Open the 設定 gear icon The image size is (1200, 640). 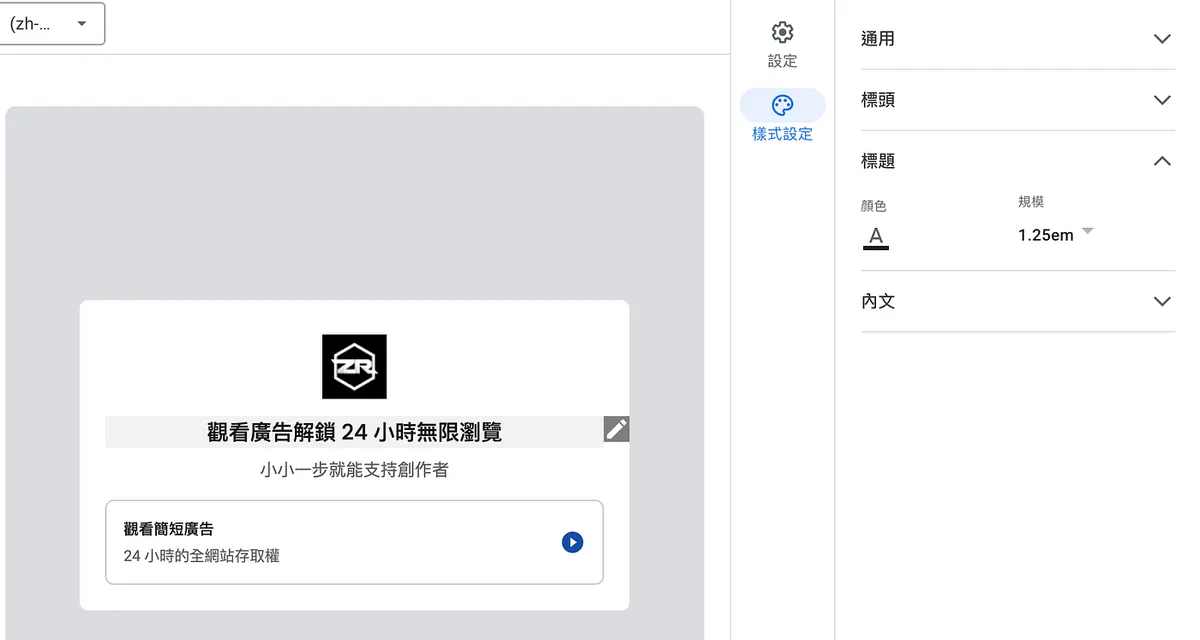782,33
